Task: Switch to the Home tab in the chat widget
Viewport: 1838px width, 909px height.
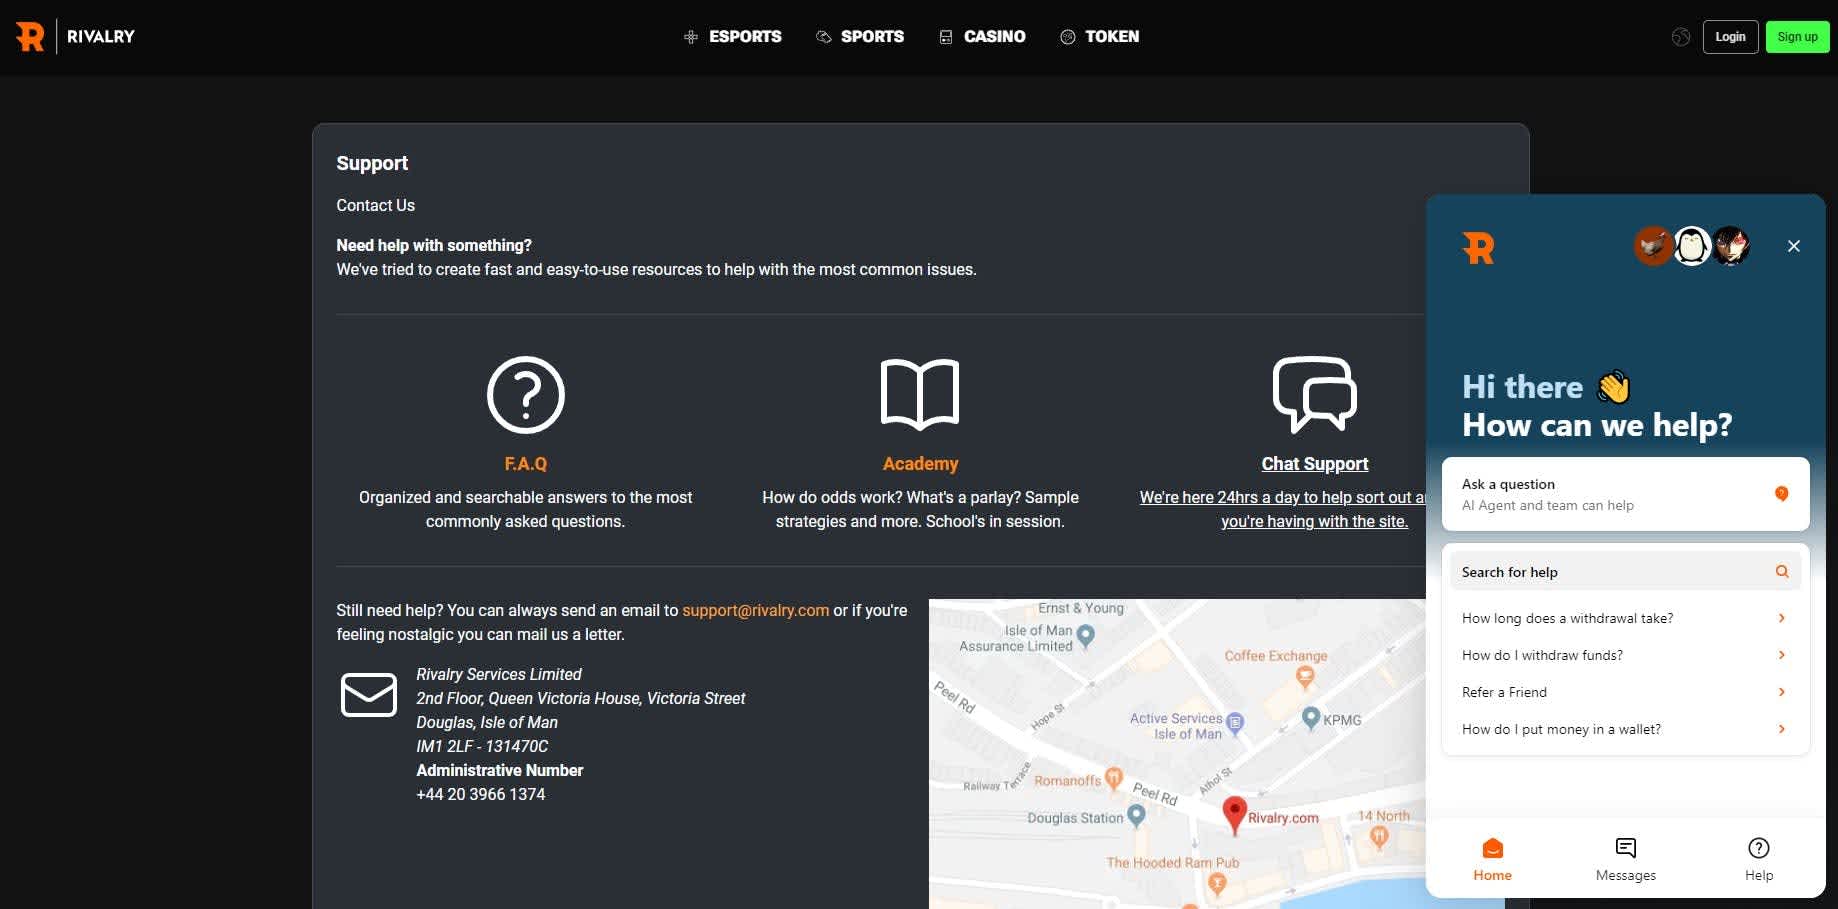Action: pos(1493,860)
